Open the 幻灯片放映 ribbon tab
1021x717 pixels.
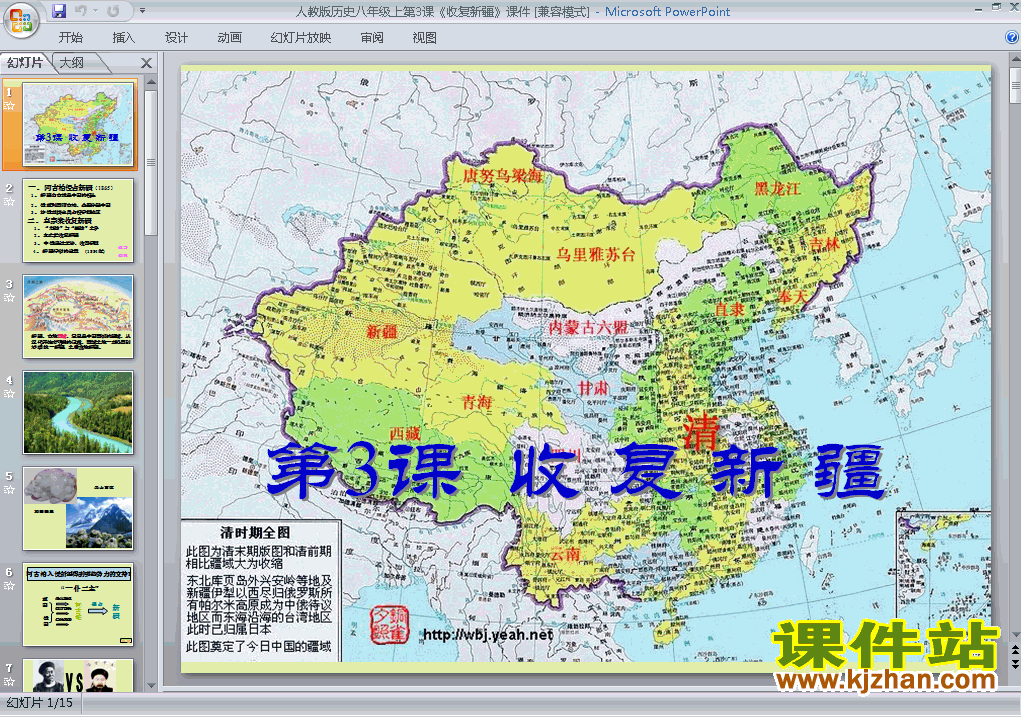coord(301,38)
